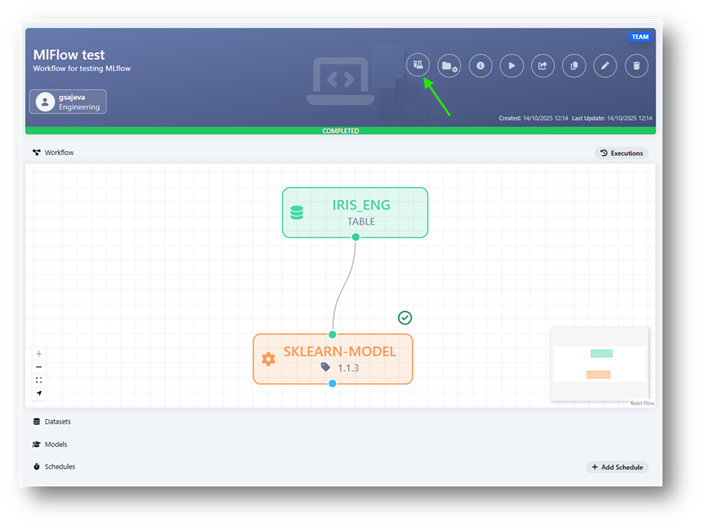
Task: Select the IRIS_ENG table node
Action: [355, 212]
